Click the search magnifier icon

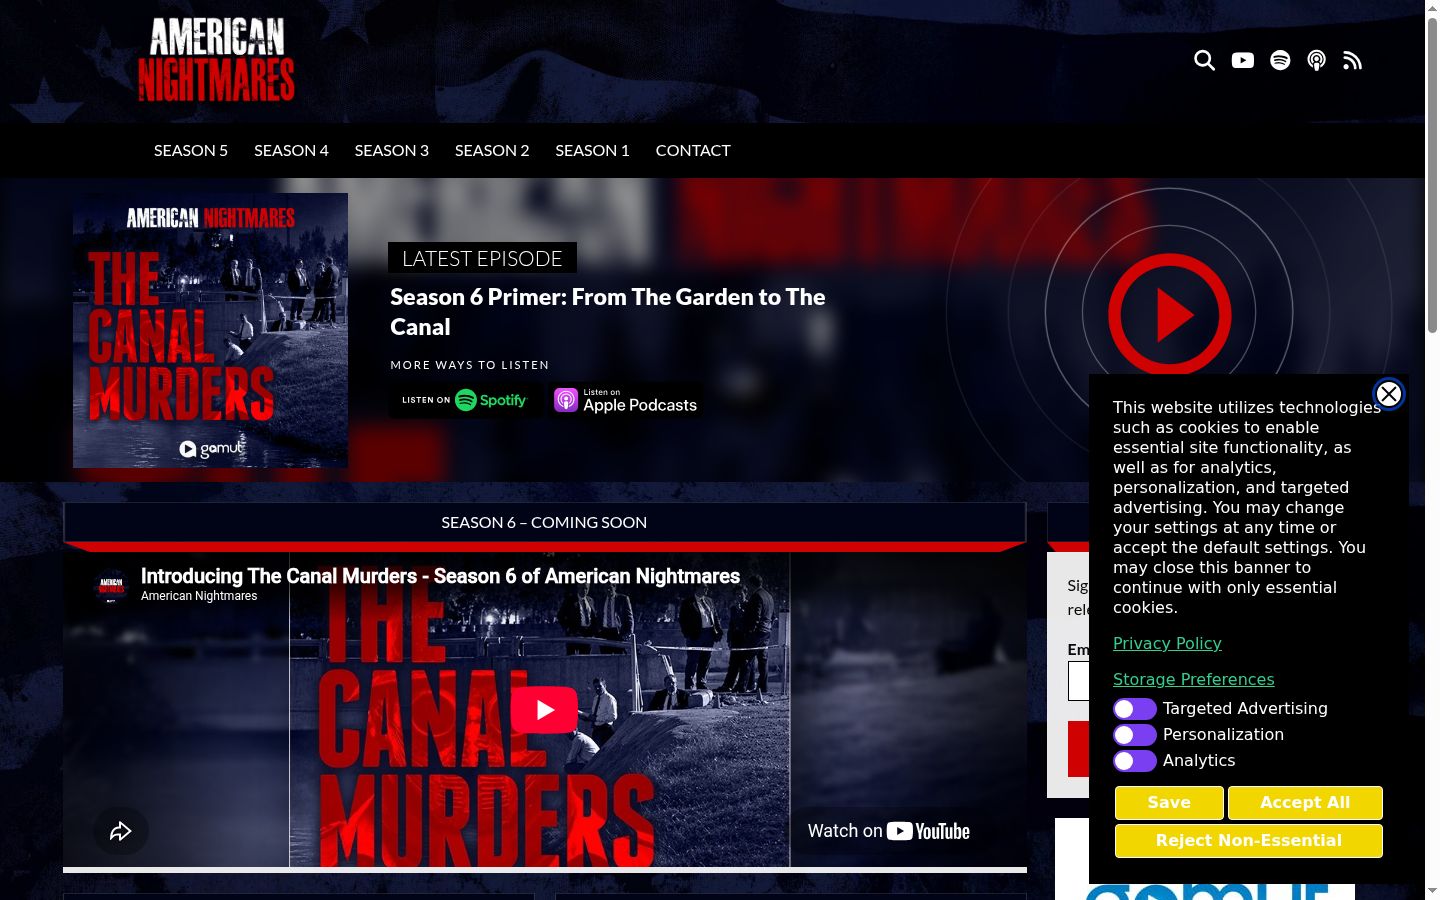coord(1205,61)
